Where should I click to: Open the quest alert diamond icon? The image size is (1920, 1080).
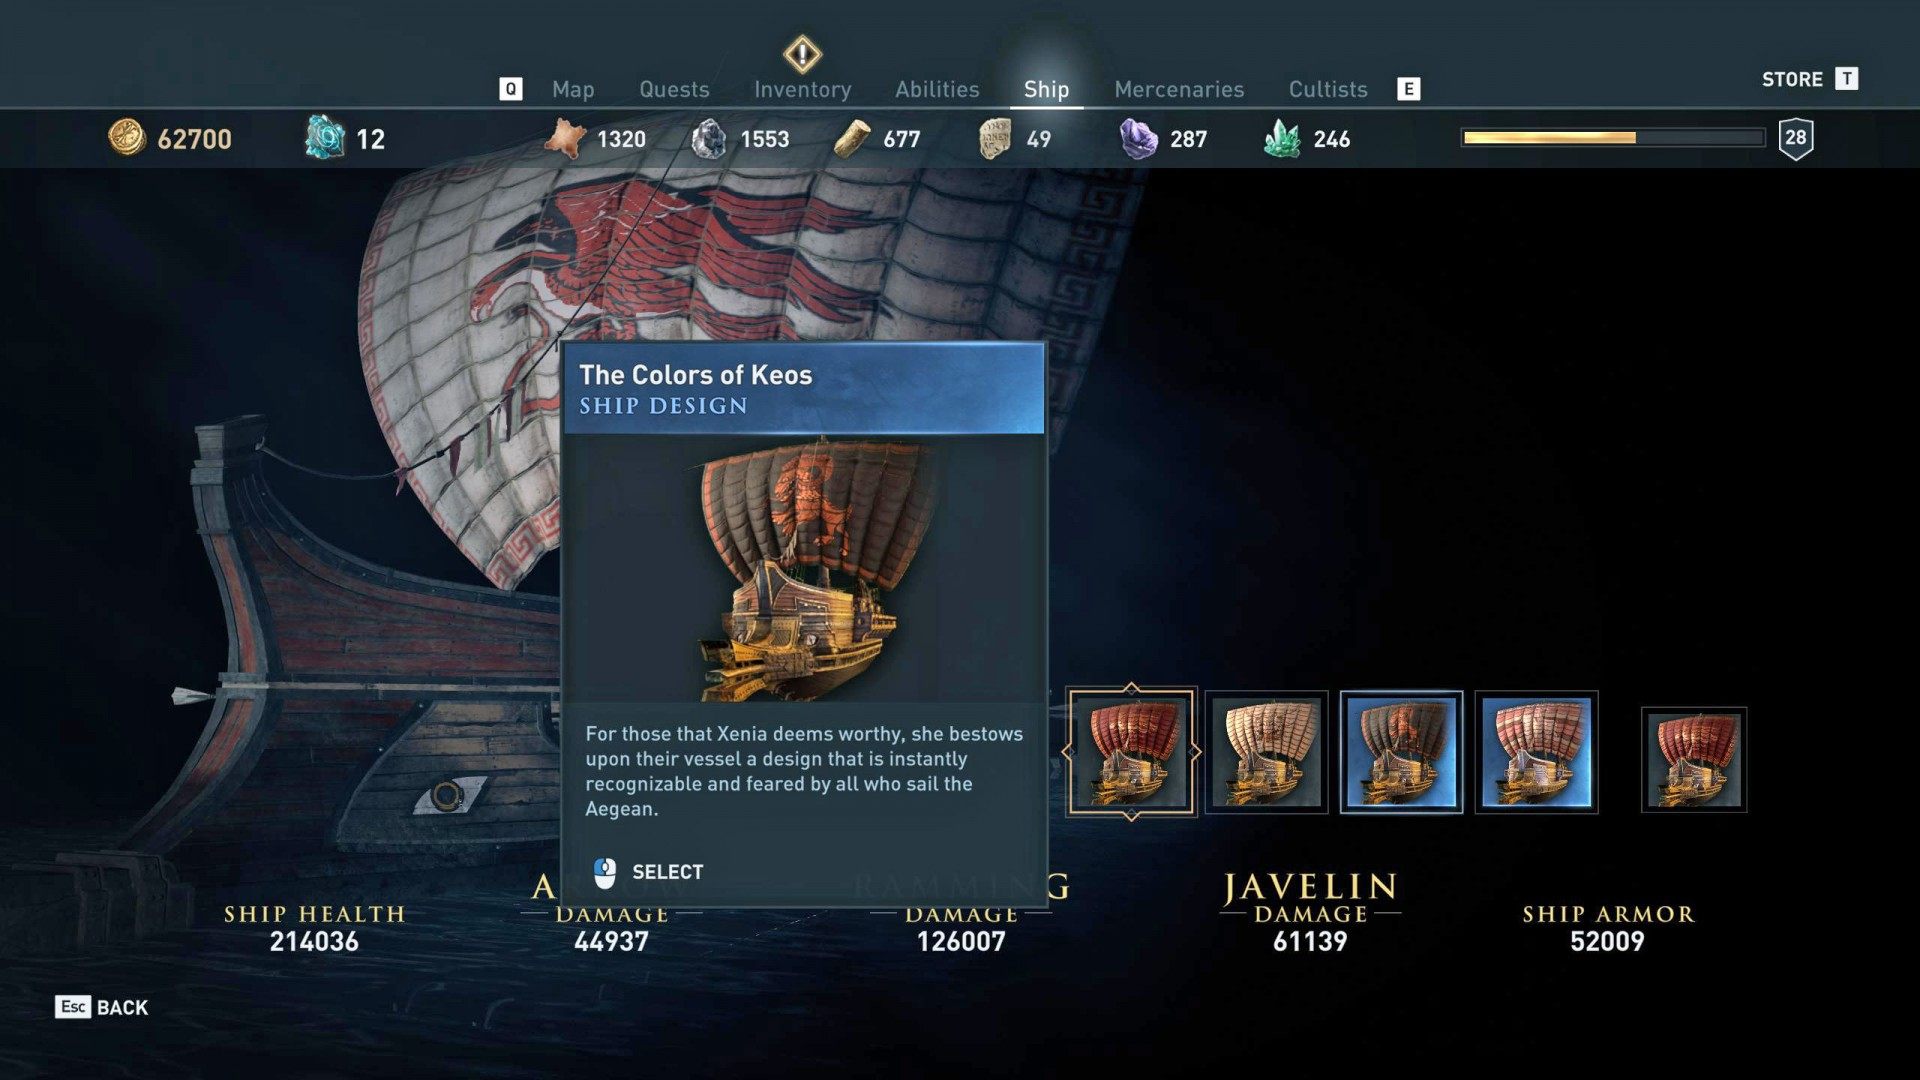click(x=802, y=54)
